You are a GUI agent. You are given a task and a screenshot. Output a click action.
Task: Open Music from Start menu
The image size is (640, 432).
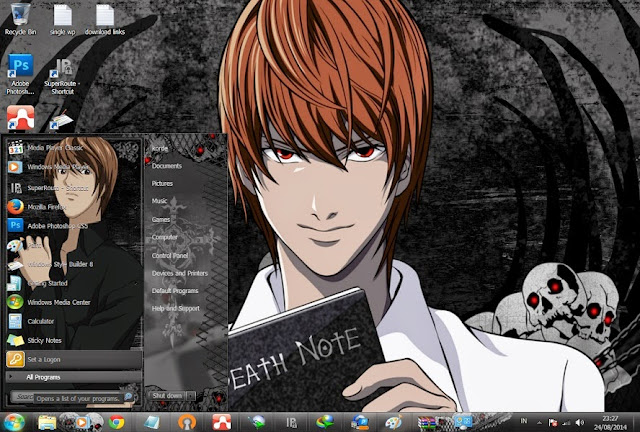[x=159, y=201]
